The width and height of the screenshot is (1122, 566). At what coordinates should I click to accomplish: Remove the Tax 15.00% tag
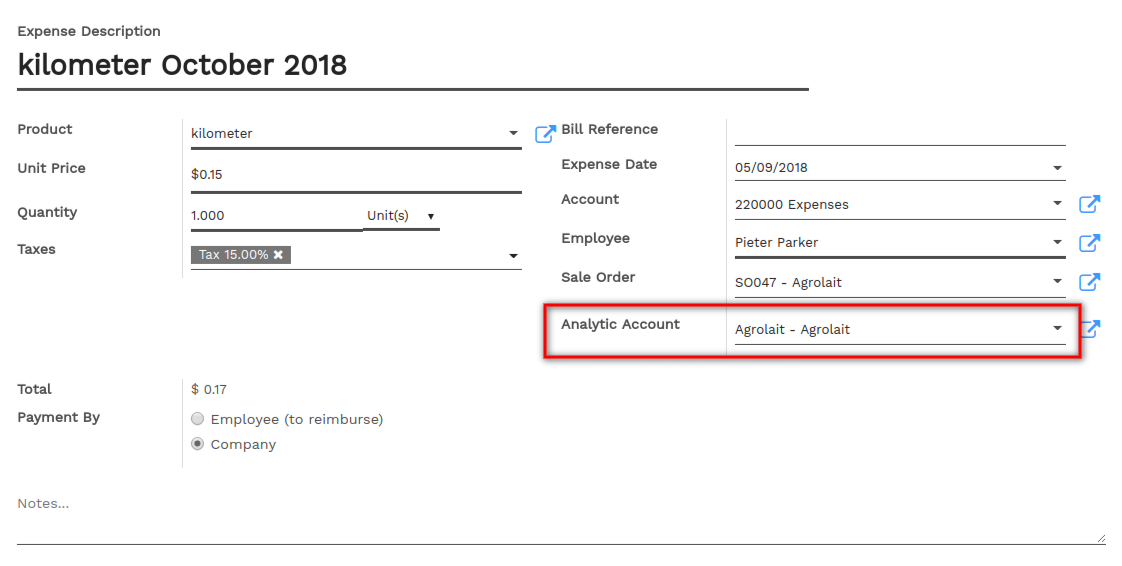(278, 255)
